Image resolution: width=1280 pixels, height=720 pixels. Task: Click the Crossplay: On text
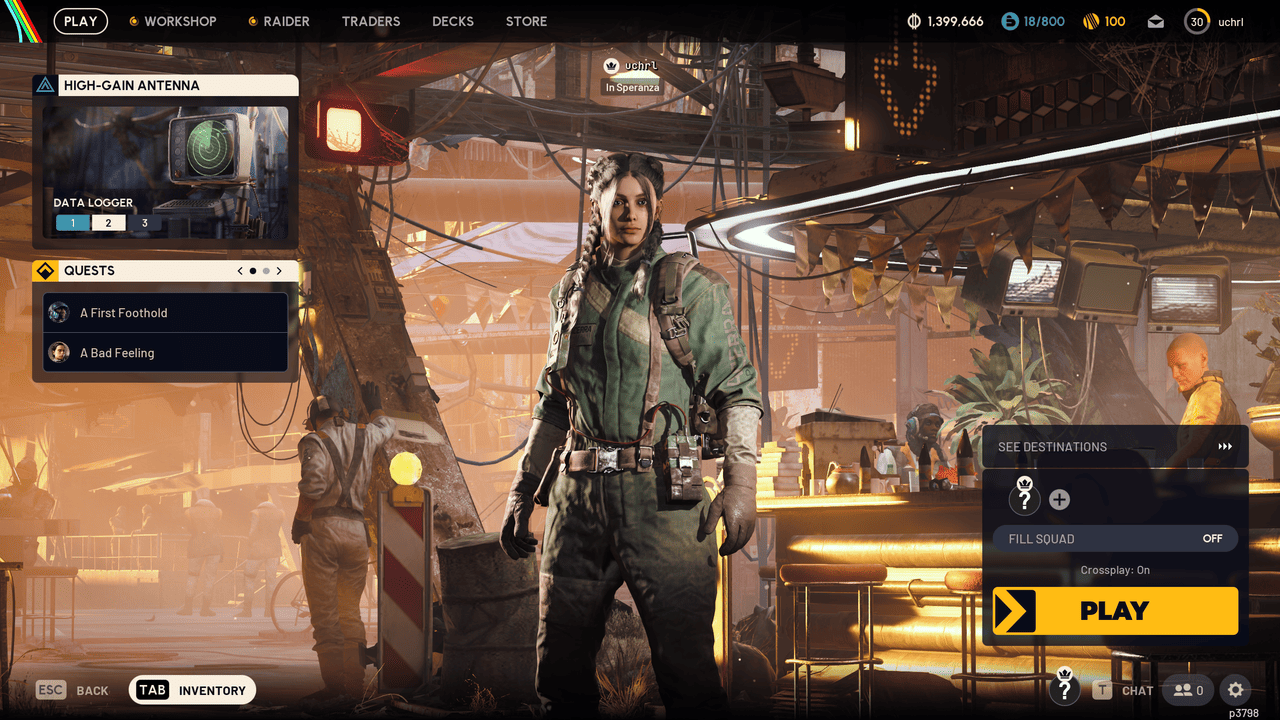[x=1115, y=570]
